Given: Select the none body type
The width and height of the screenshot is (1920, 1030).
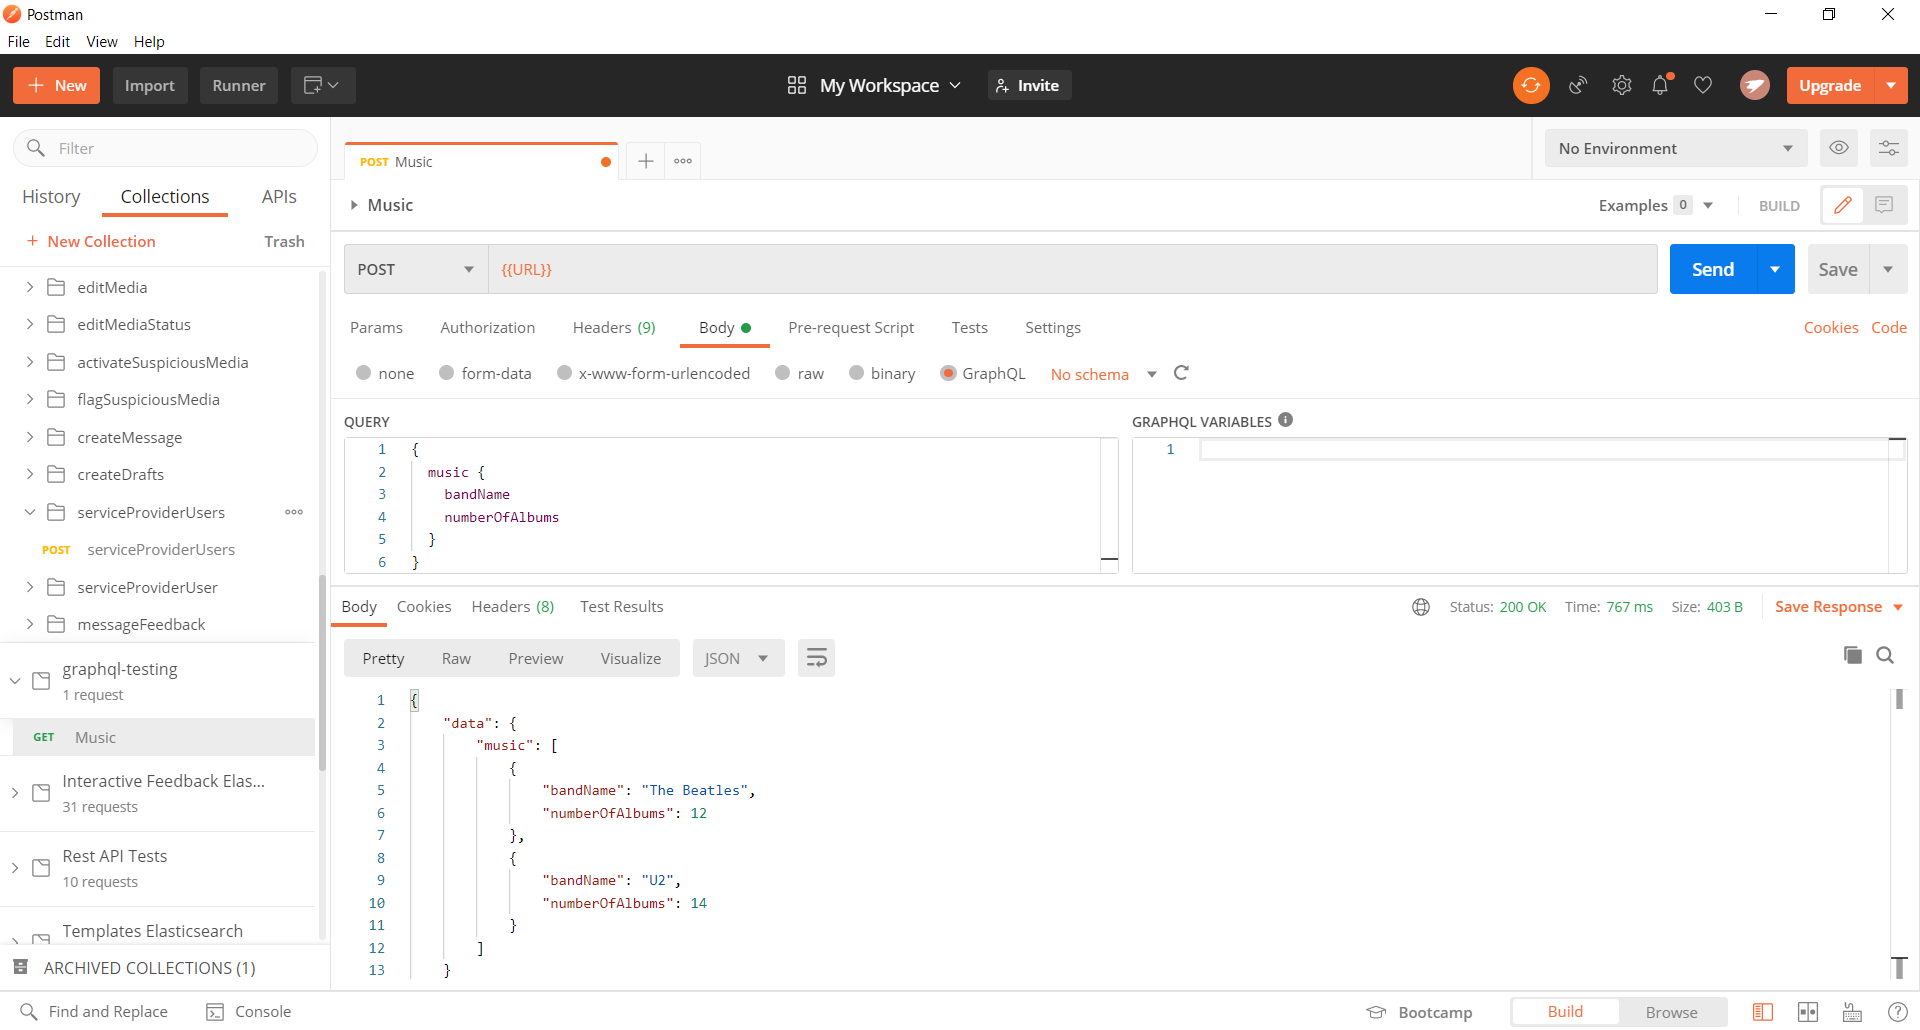Looking at the screenshot, I should tap(364, 373).
